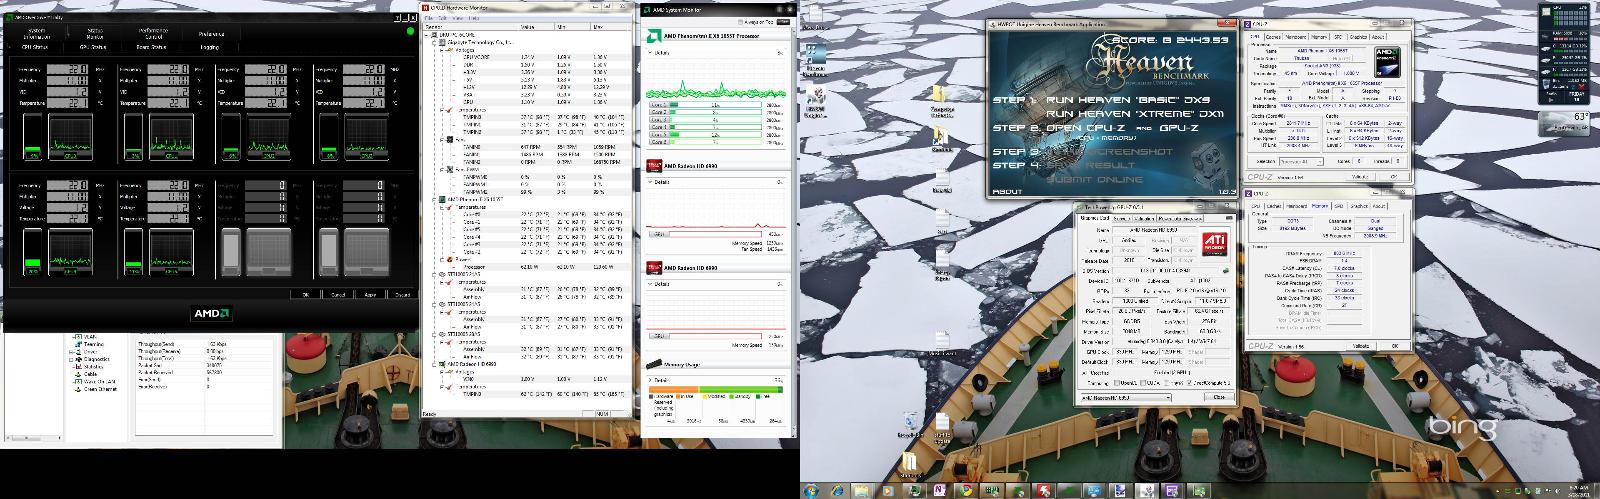Click the first AMD Radeon HD 6990 icon in System Monitor
Image resolution: width=1600 pixels, height=499 pixels.
[654, 165]
